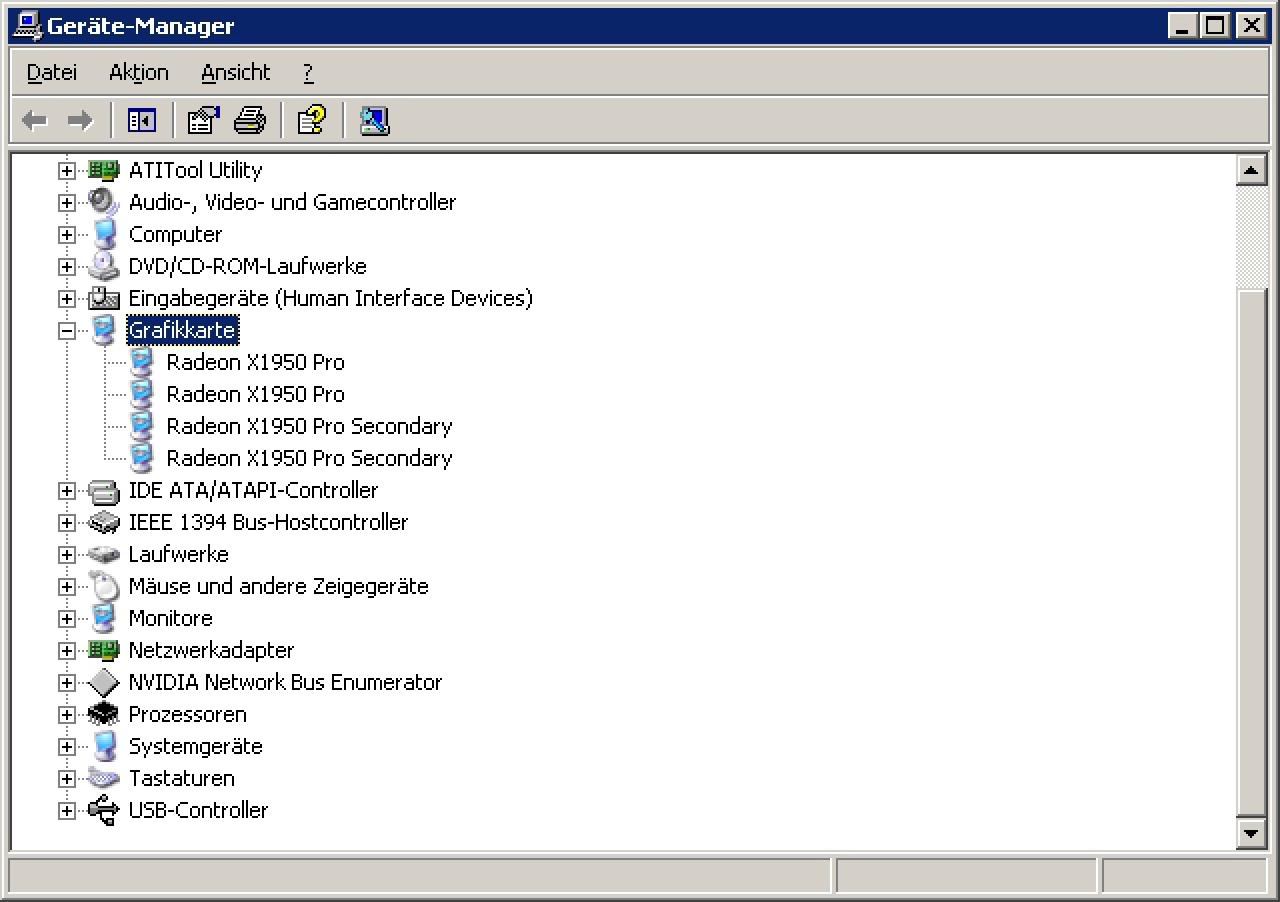The width and height of the screenshot is (1280, 902).
Task: Open the Ansicht menu
Action: [x=236, y=72]
